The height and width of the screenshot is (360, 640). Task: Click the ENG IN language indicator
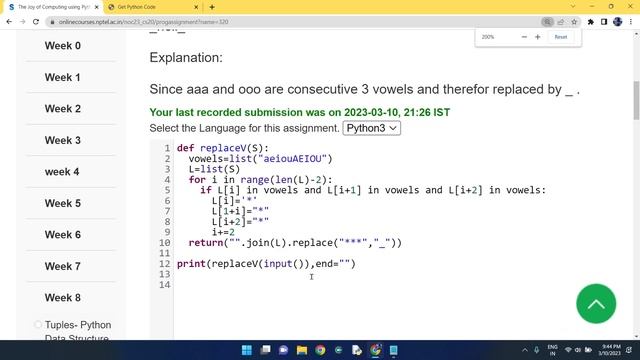pyautogui.click(x=553, y=350)
